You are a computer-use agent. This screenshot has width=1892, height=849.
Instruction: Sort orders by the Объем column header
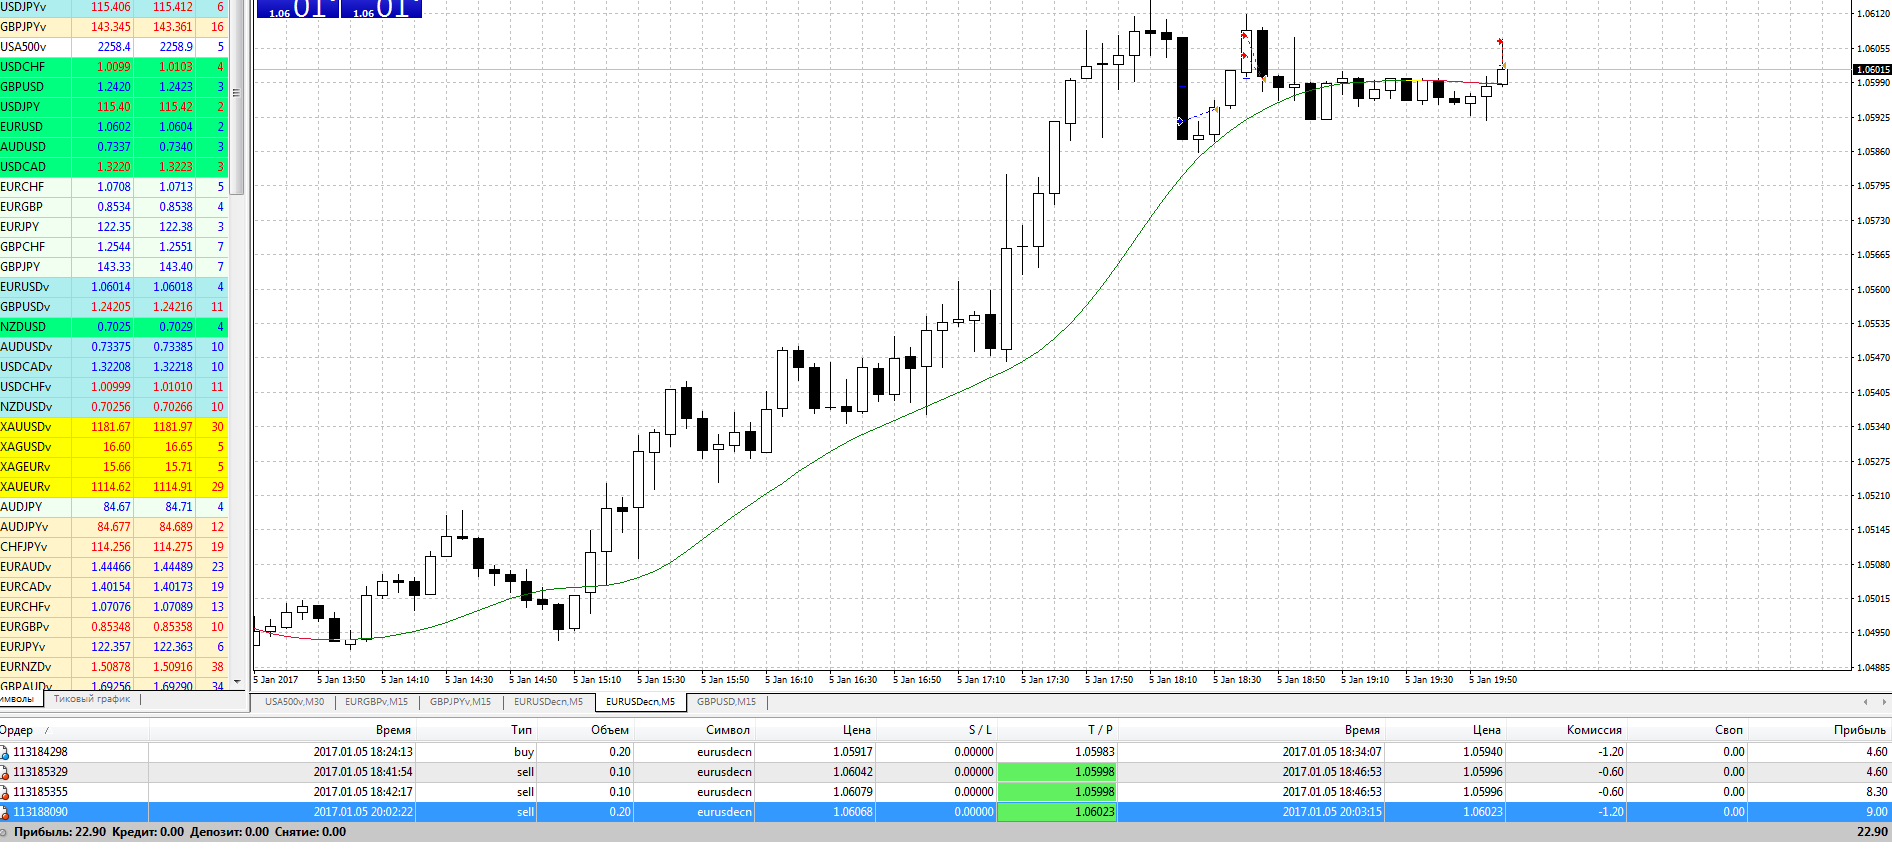click(586, 730)
